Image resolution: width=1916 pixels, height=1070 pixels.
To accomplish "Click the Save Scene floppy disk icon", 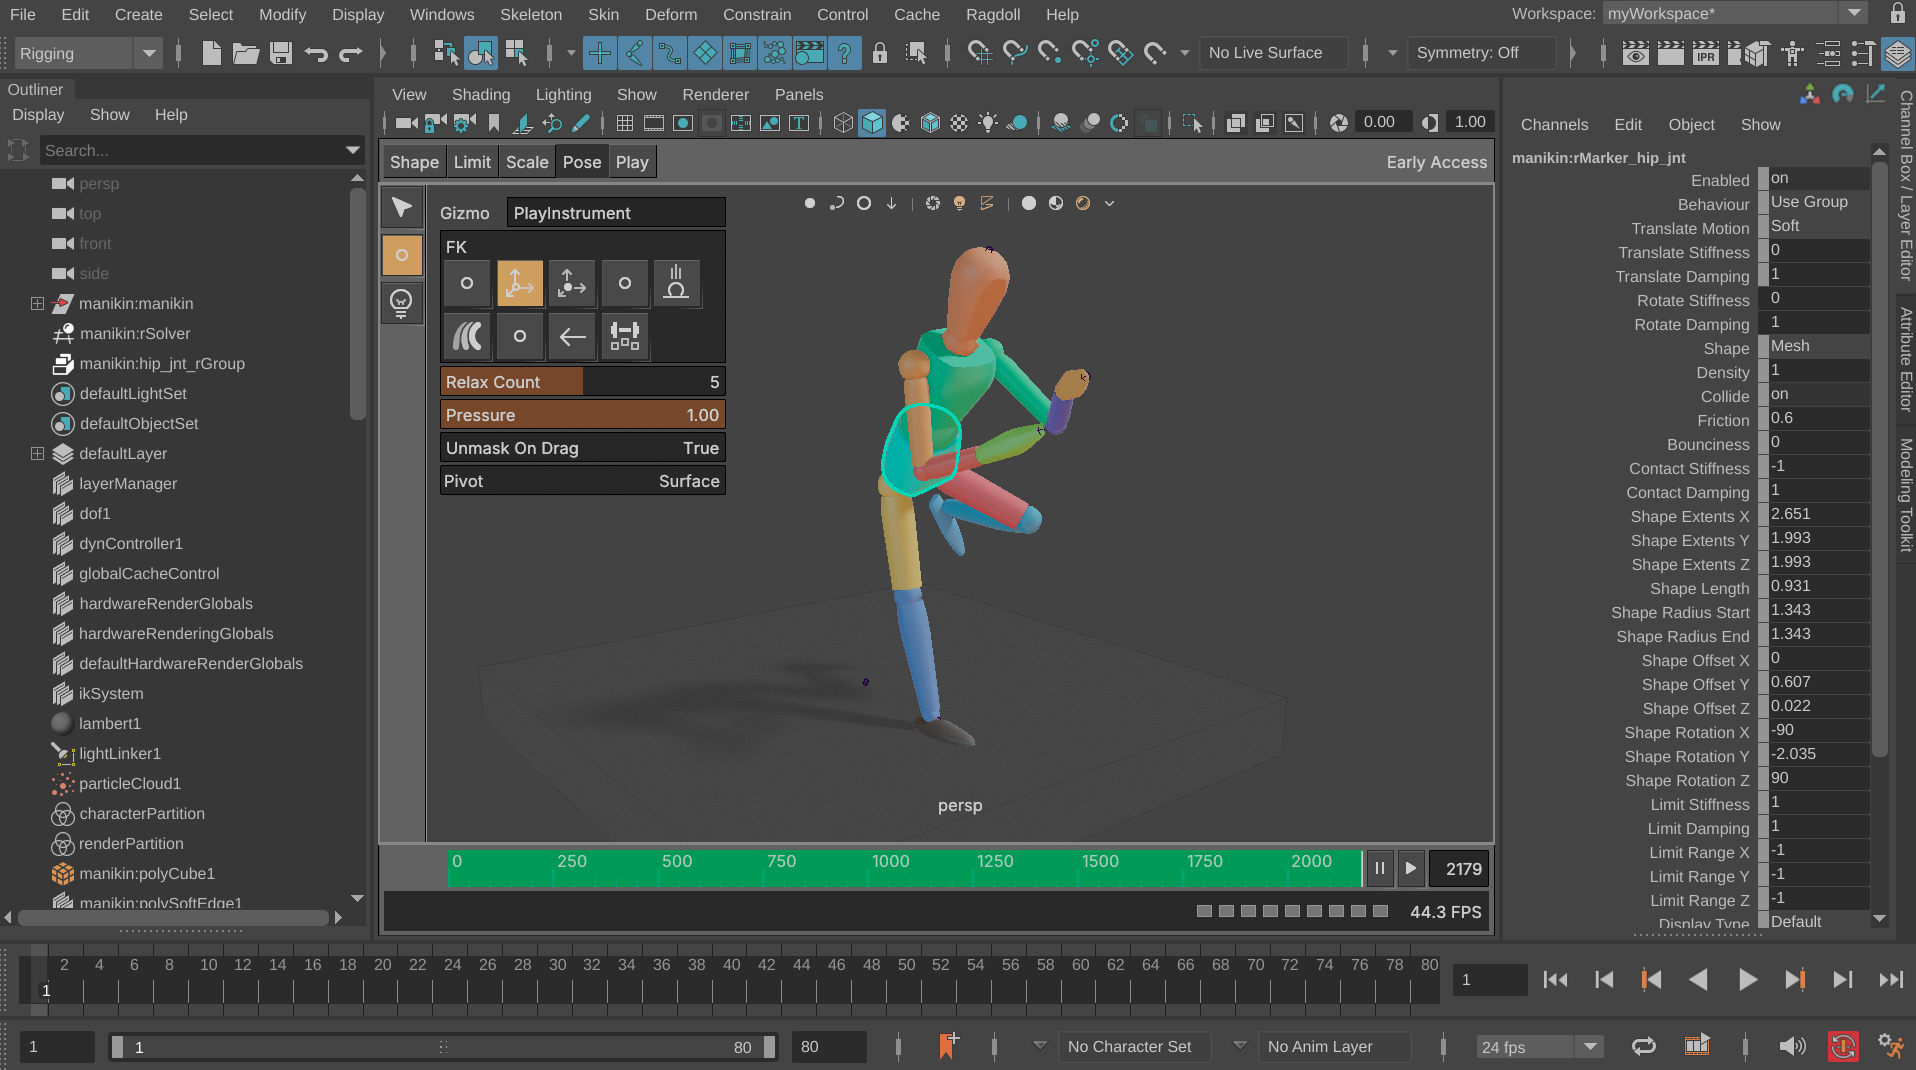I will 281,53.
